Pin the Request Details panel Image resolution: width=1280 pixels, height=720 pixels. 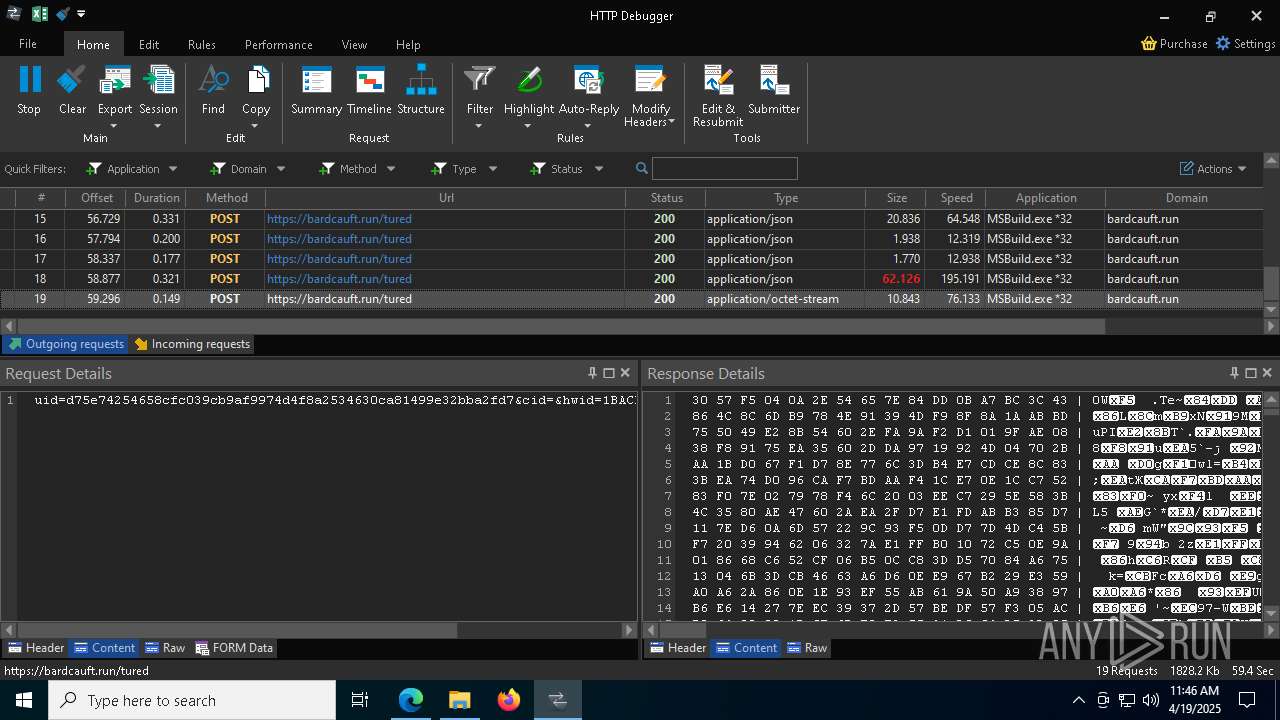pyautogui.click(x=592, y=373)
